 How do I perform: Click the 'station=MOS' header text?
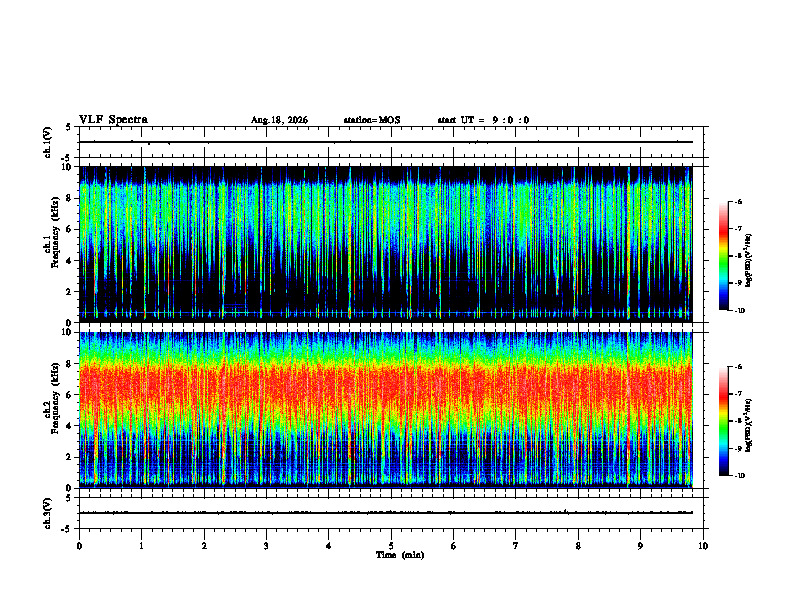(x=372, y=120)
